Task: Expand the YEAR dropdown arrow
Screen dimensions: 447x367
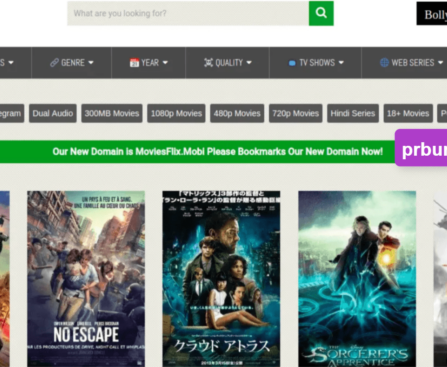Action: 165,63
